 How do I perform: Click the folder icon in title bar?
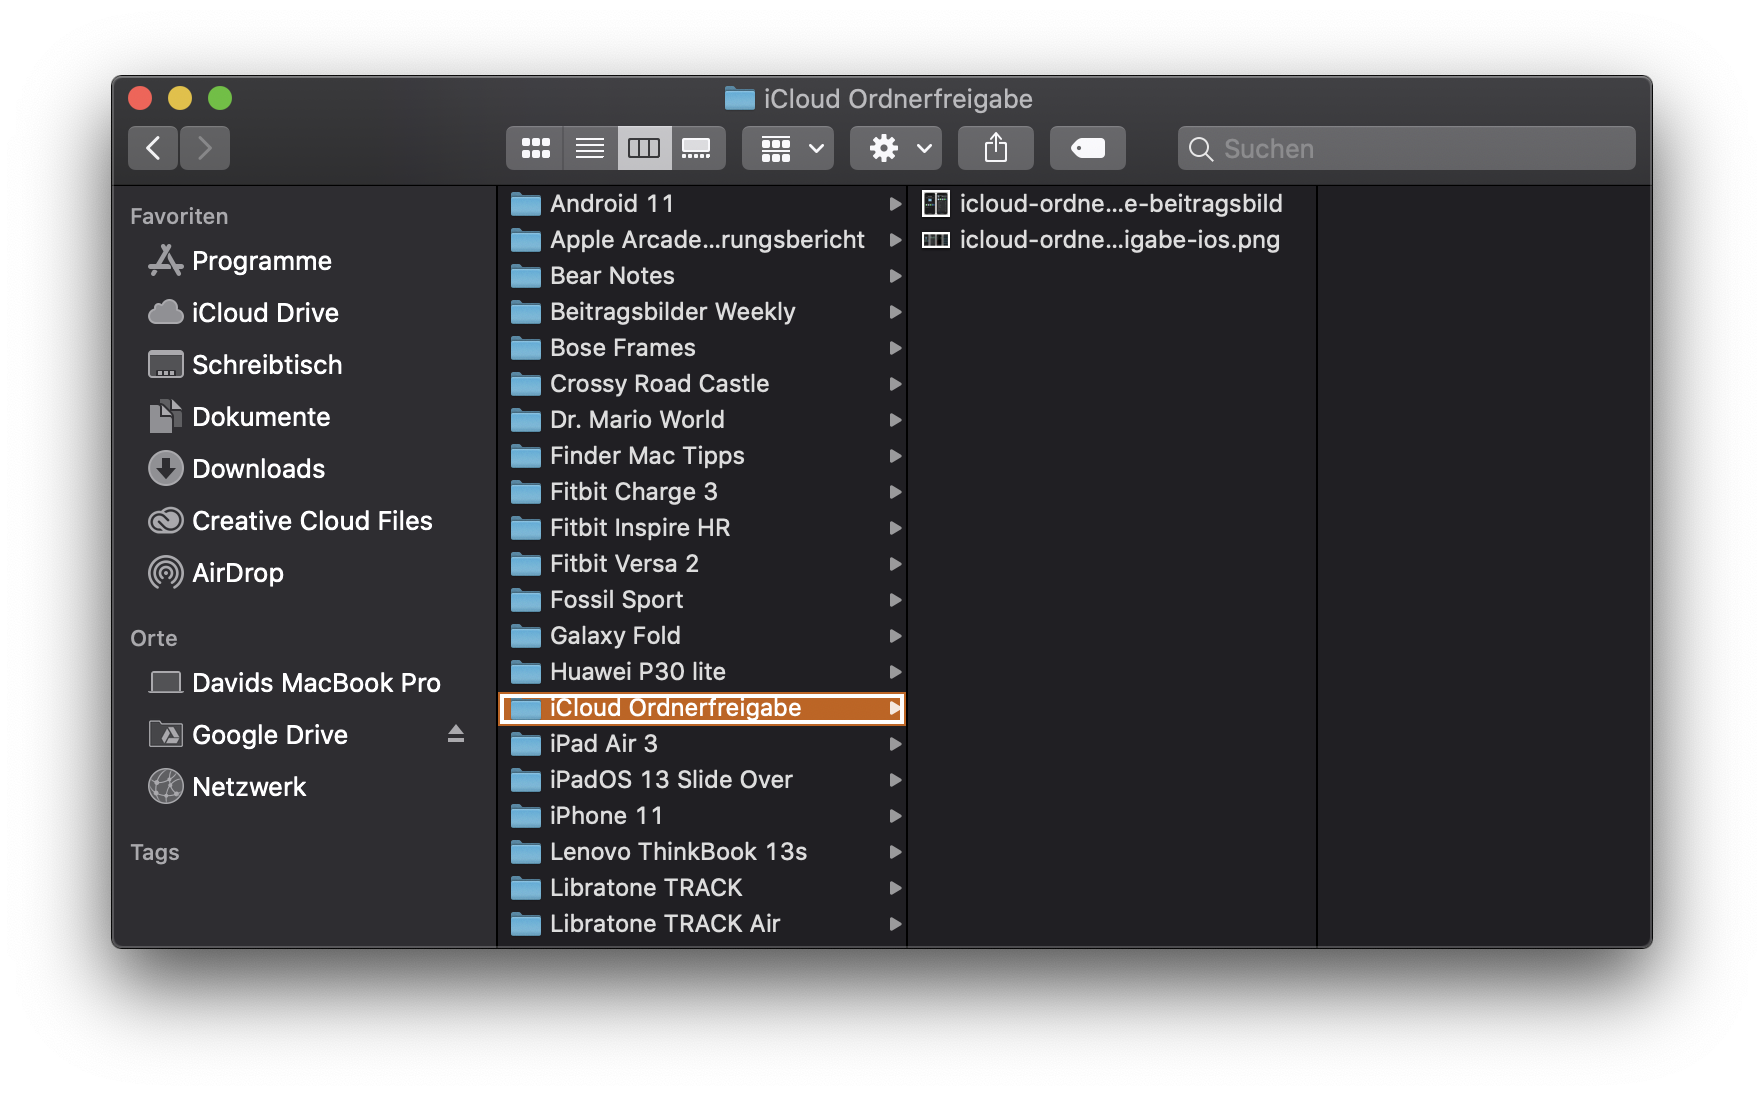740,98
